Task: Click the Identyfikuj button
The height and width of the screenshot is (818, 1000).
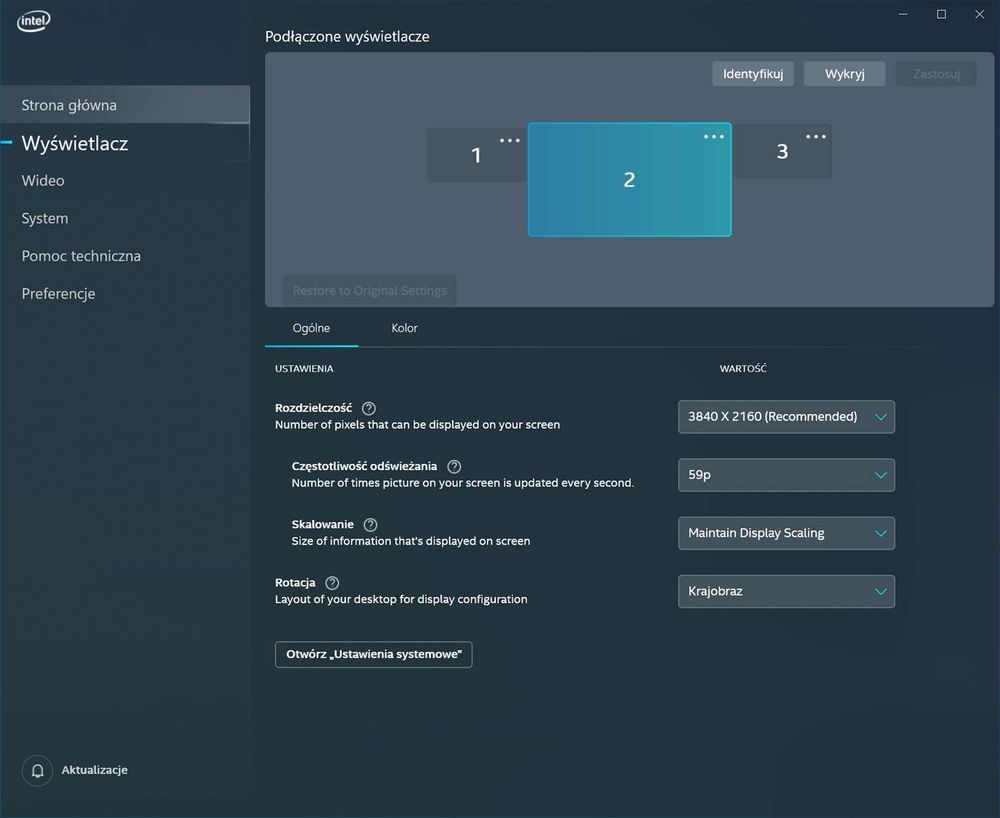Action: (753, 74)
